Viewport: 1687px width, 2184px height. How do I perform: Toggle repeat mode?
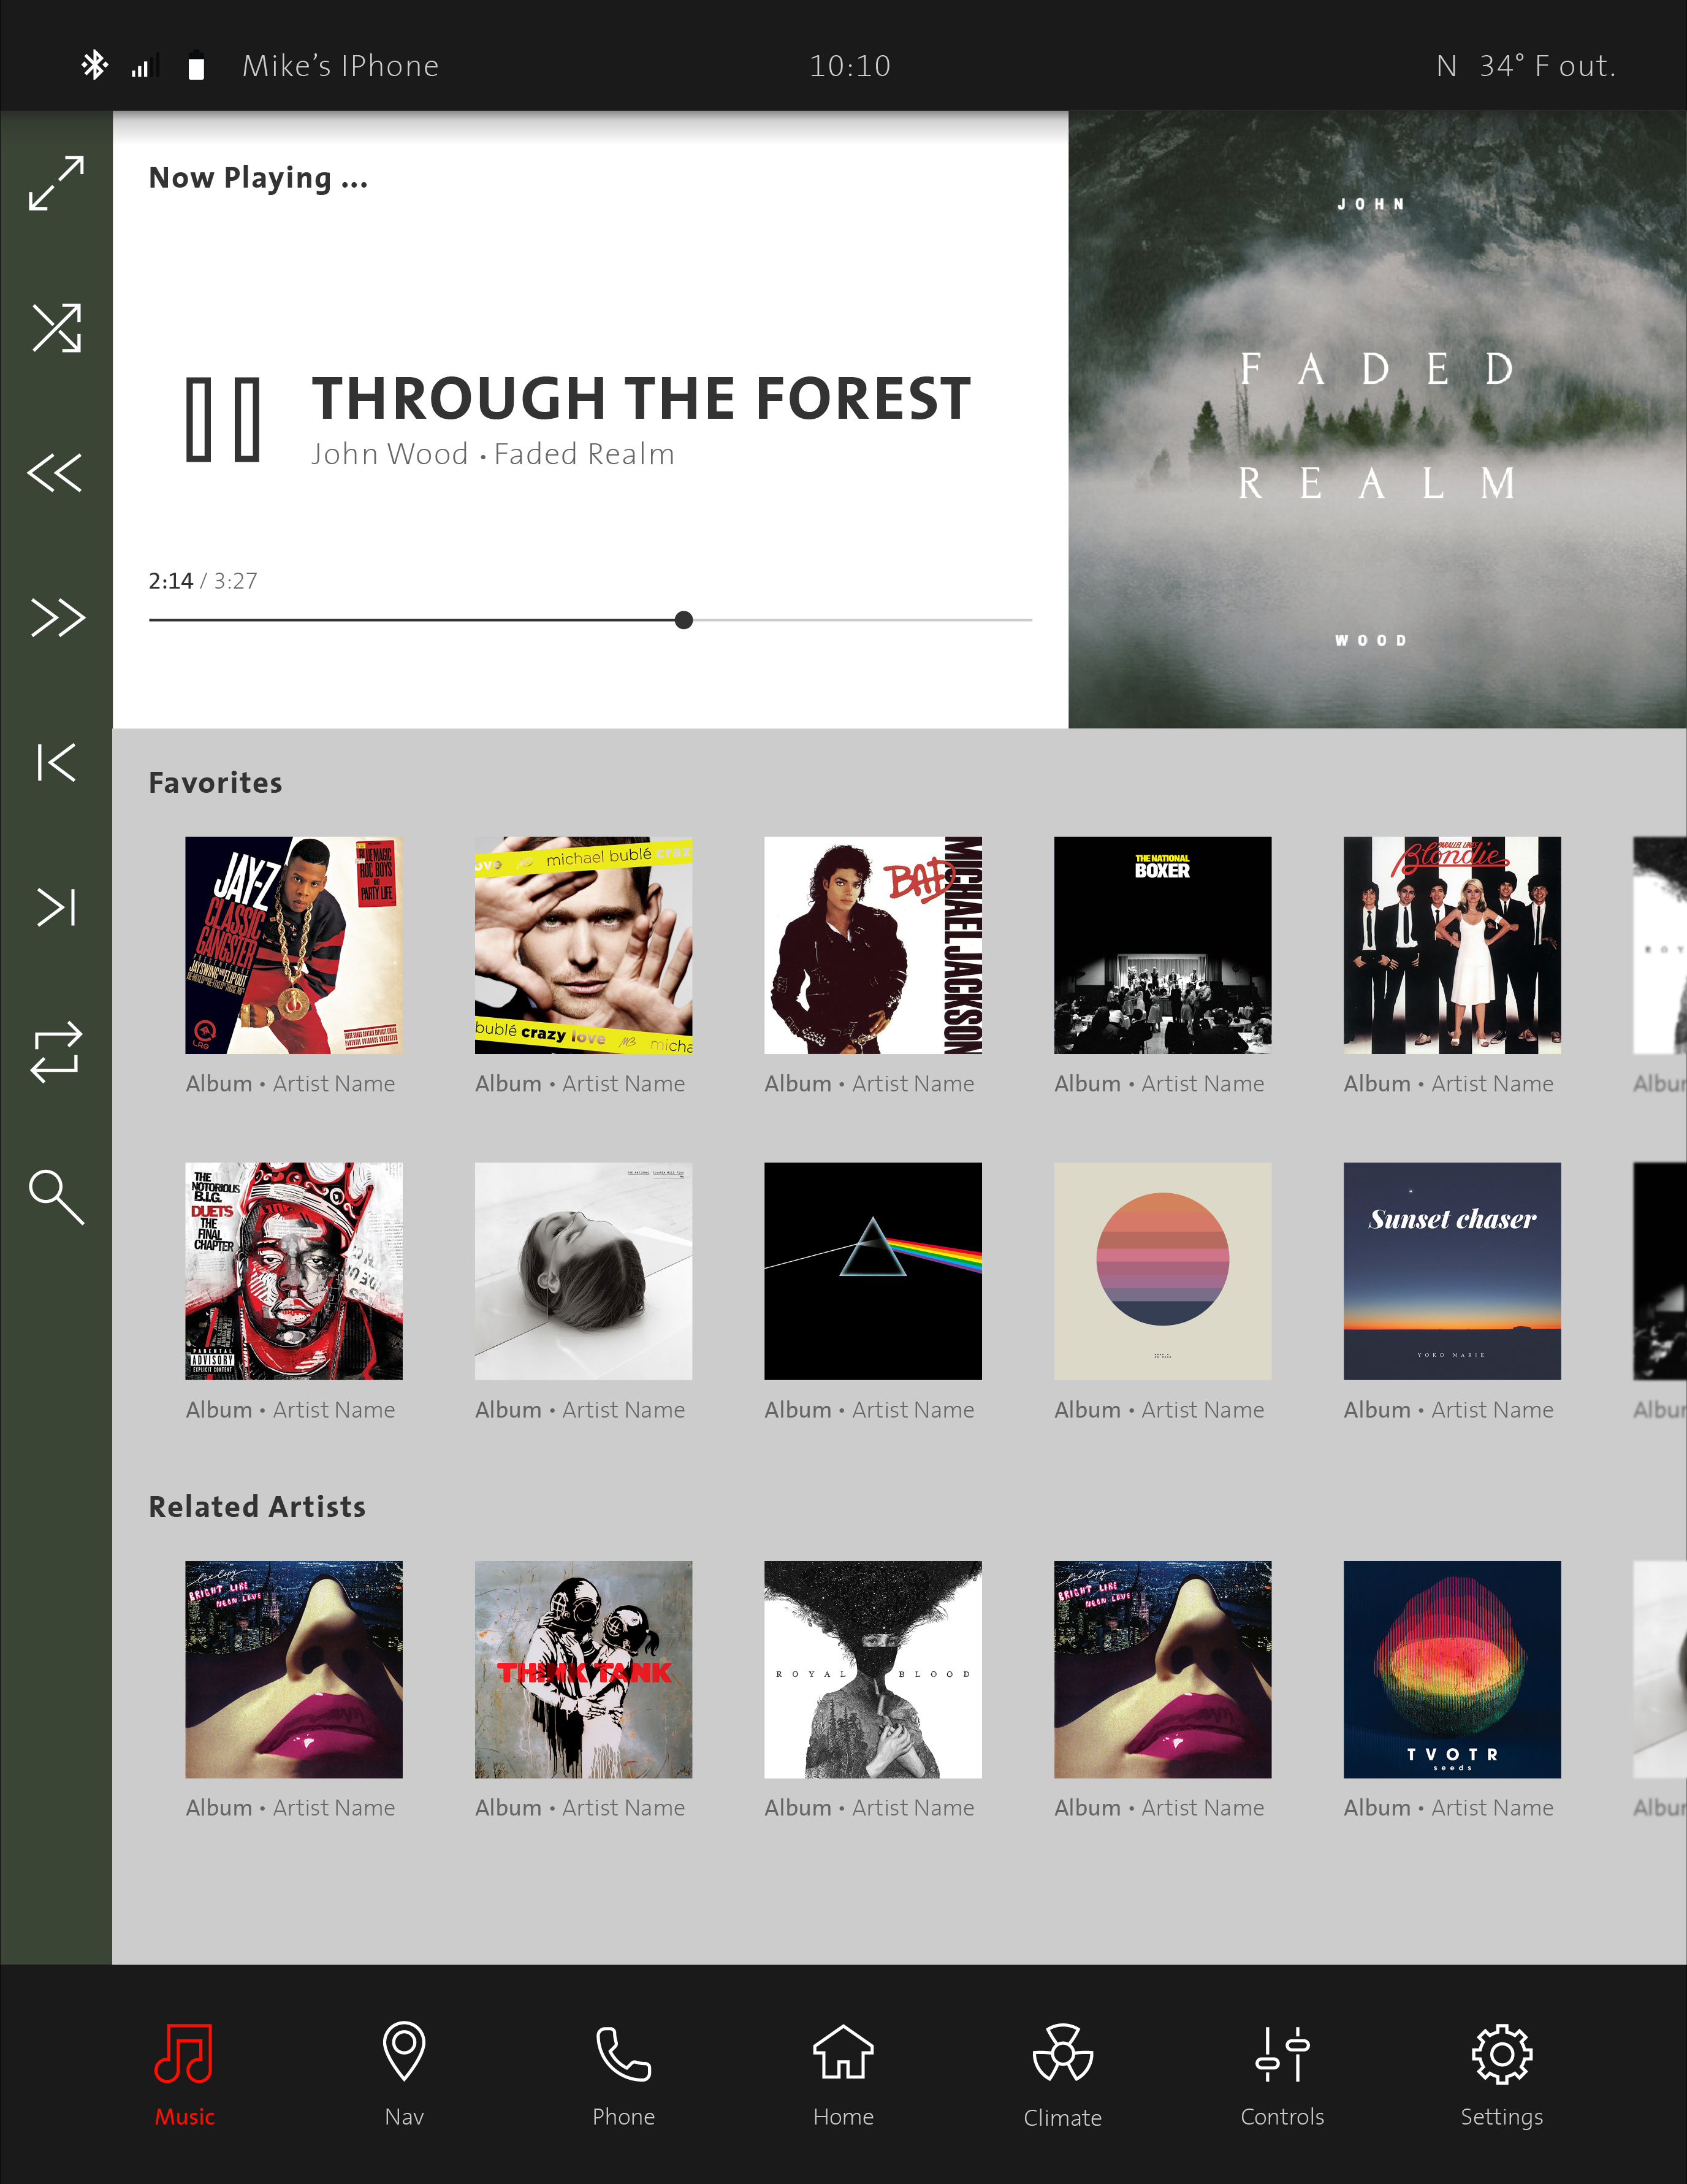click(x=56, y=1052)
